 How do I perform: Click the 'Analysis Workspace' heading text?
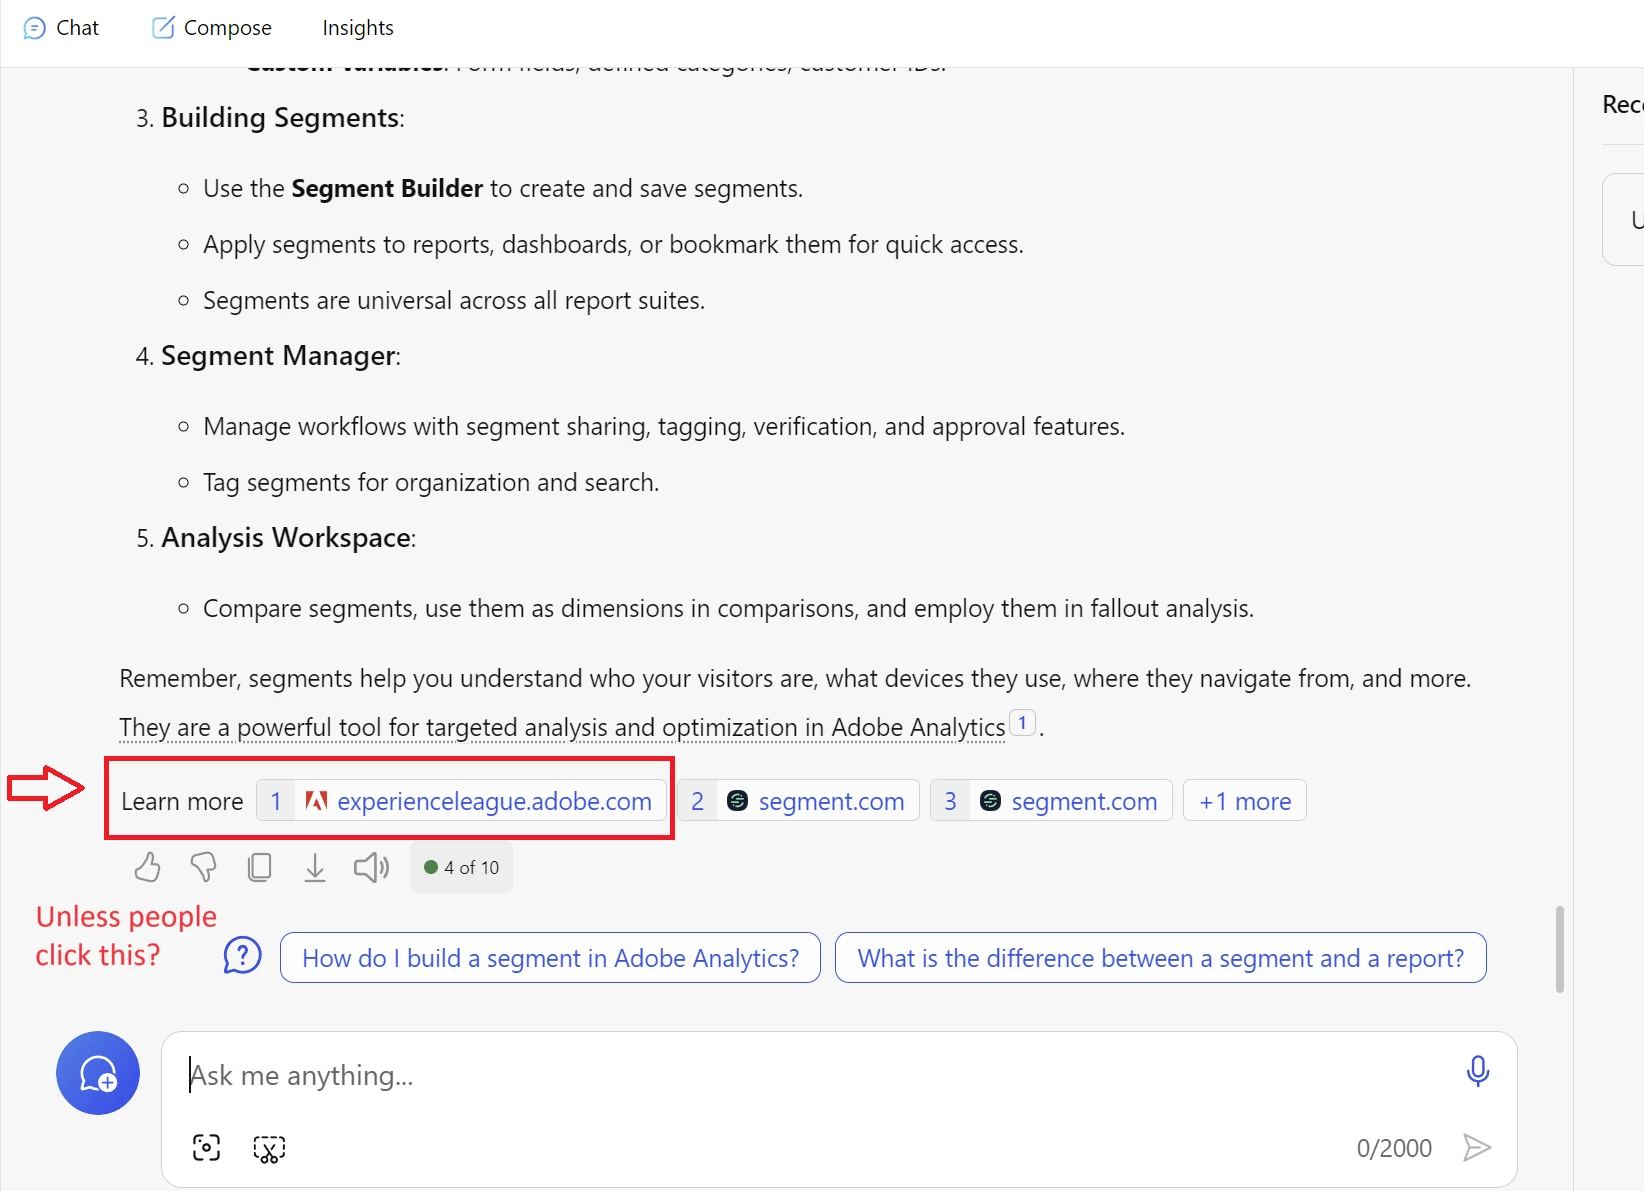click(287, 538)
